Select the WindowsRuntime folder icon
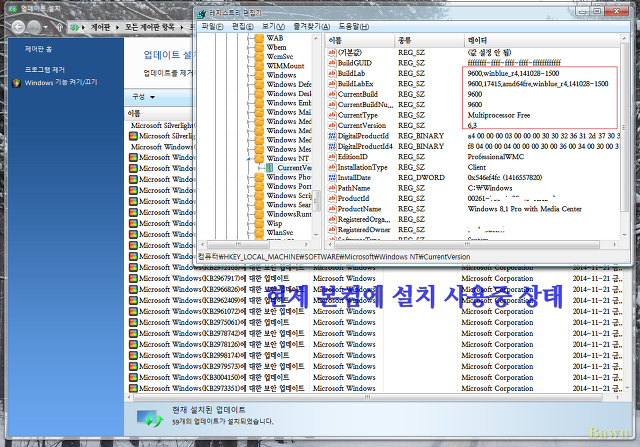Screen dimensions: 640x447 tap(259, 214)
